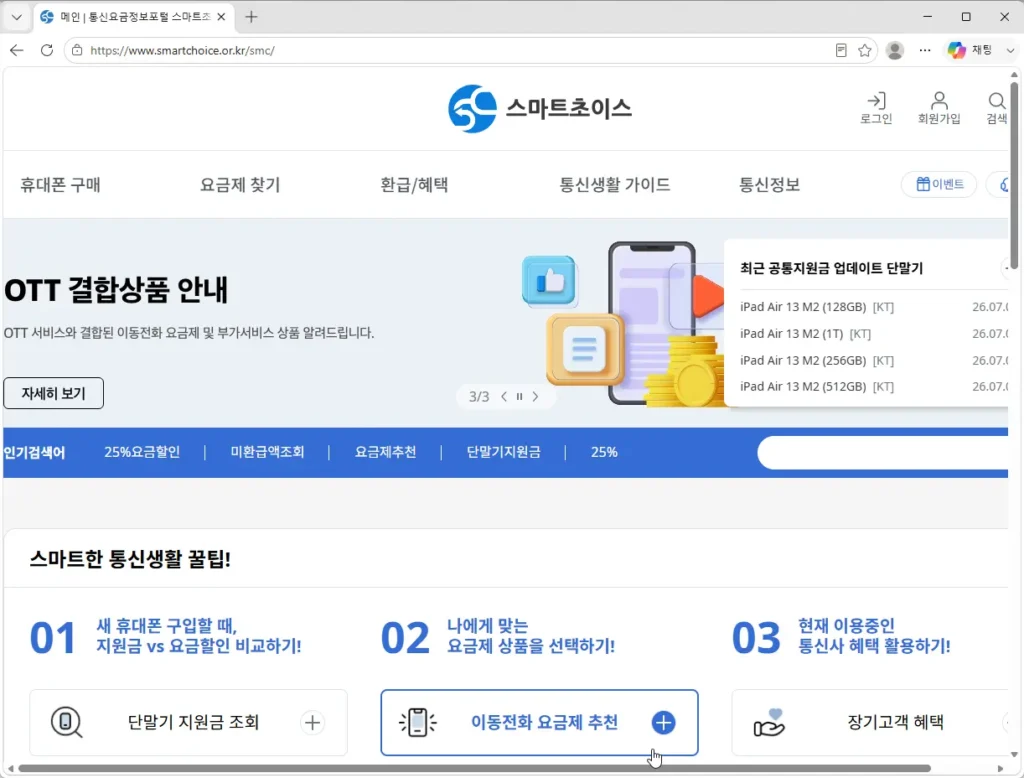1024x778 pixels.
Task: Select popular keyword 미환급액조회
Action: coord(267,452)
